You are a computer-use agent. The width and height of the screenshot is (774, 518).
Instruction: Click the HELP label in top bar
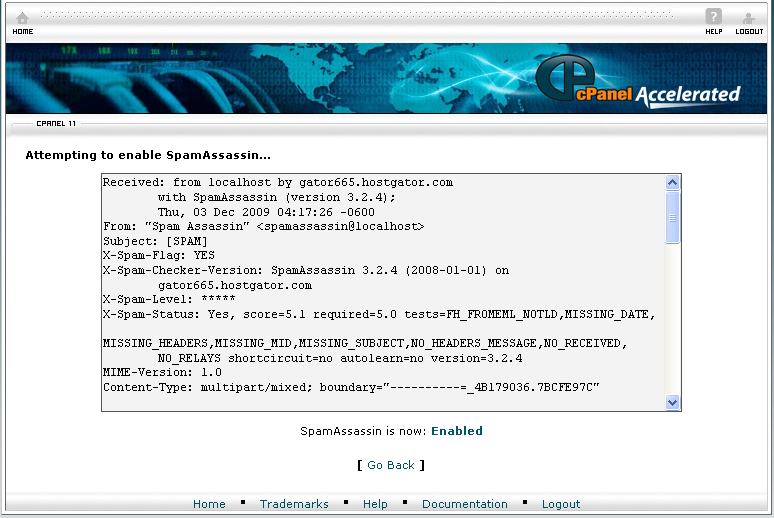tap(714, 32)
